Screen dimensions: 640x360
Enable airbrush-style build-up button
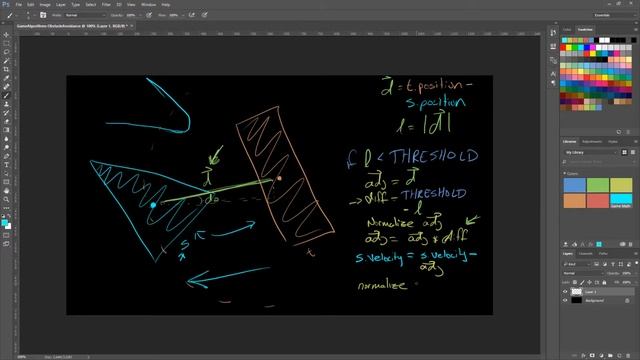click(x=191, y=15)
